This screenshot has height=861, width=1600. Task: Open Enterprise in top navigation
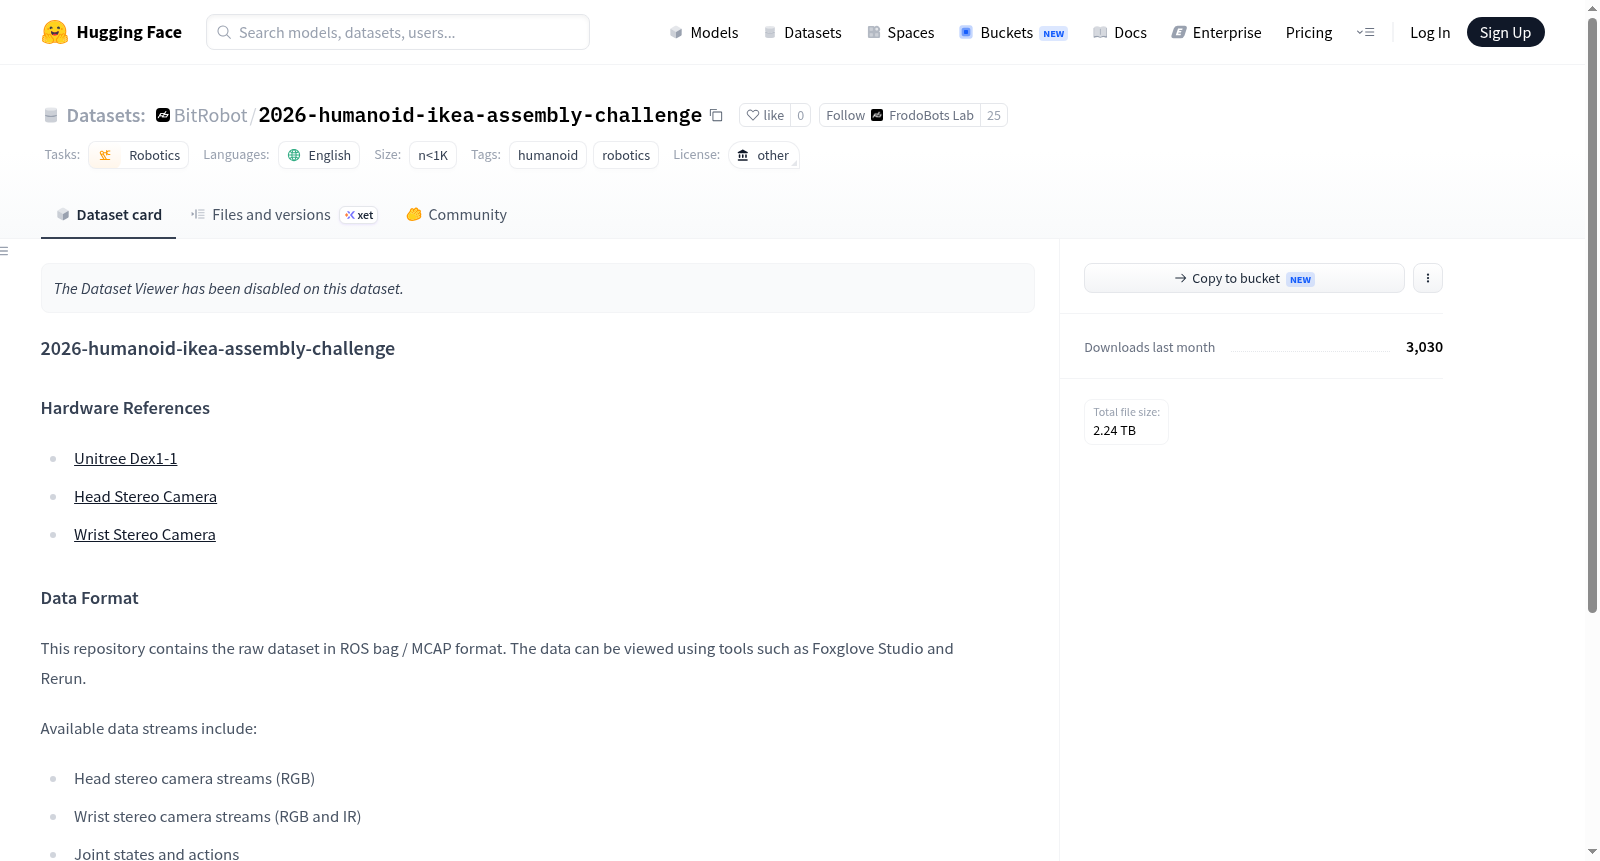1216,32
